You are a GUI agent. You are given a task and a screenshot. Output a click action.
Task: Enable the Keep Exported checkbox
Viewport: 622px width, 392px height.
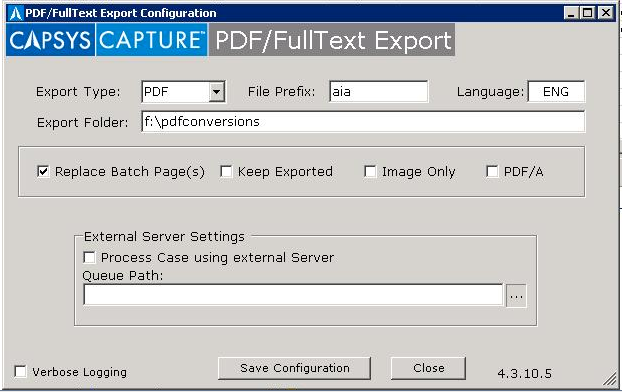click(226, 171)
